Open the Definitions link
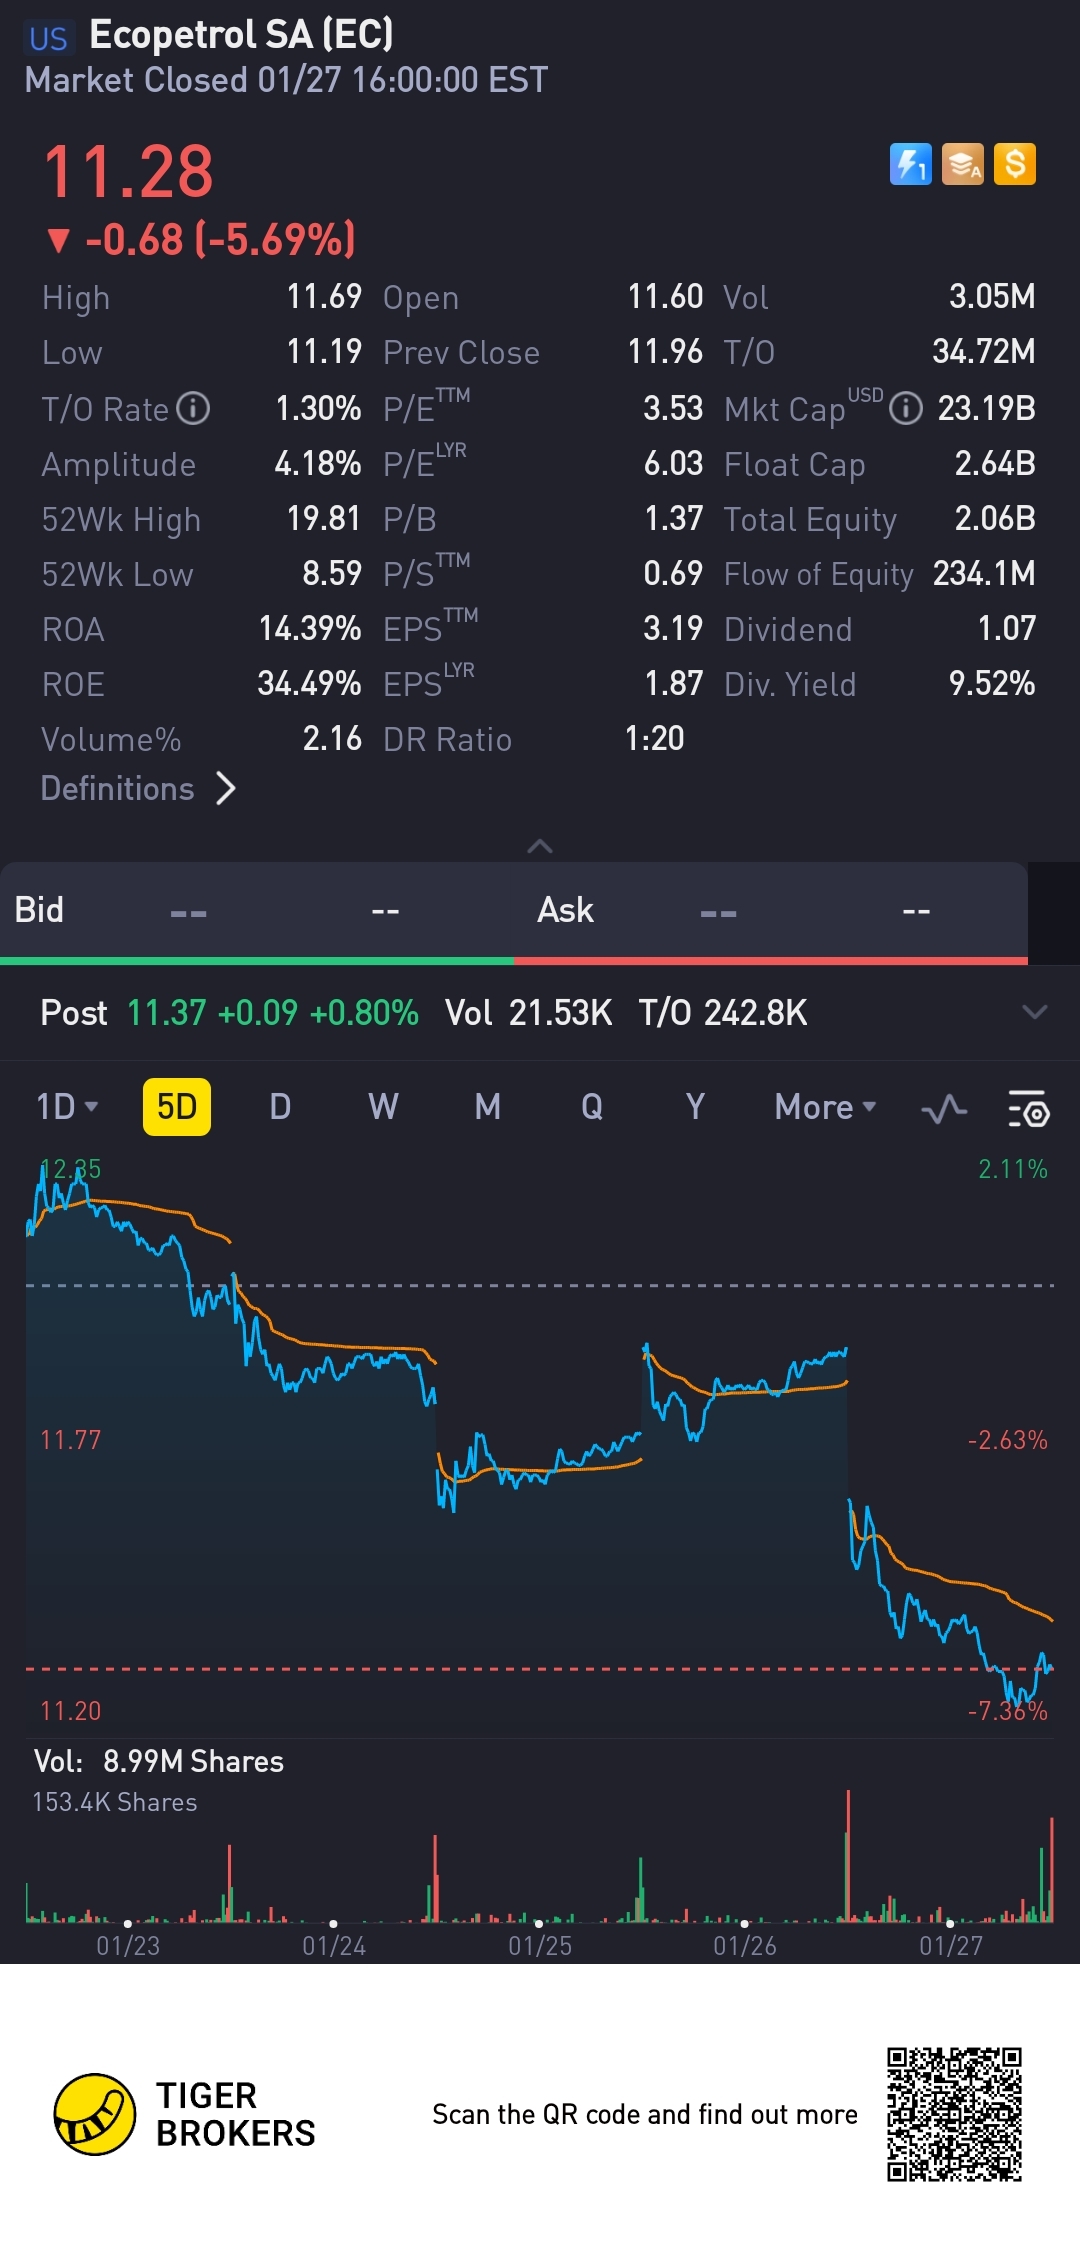The height and width of the screenshot is (2266, 1080). [138, 789]
